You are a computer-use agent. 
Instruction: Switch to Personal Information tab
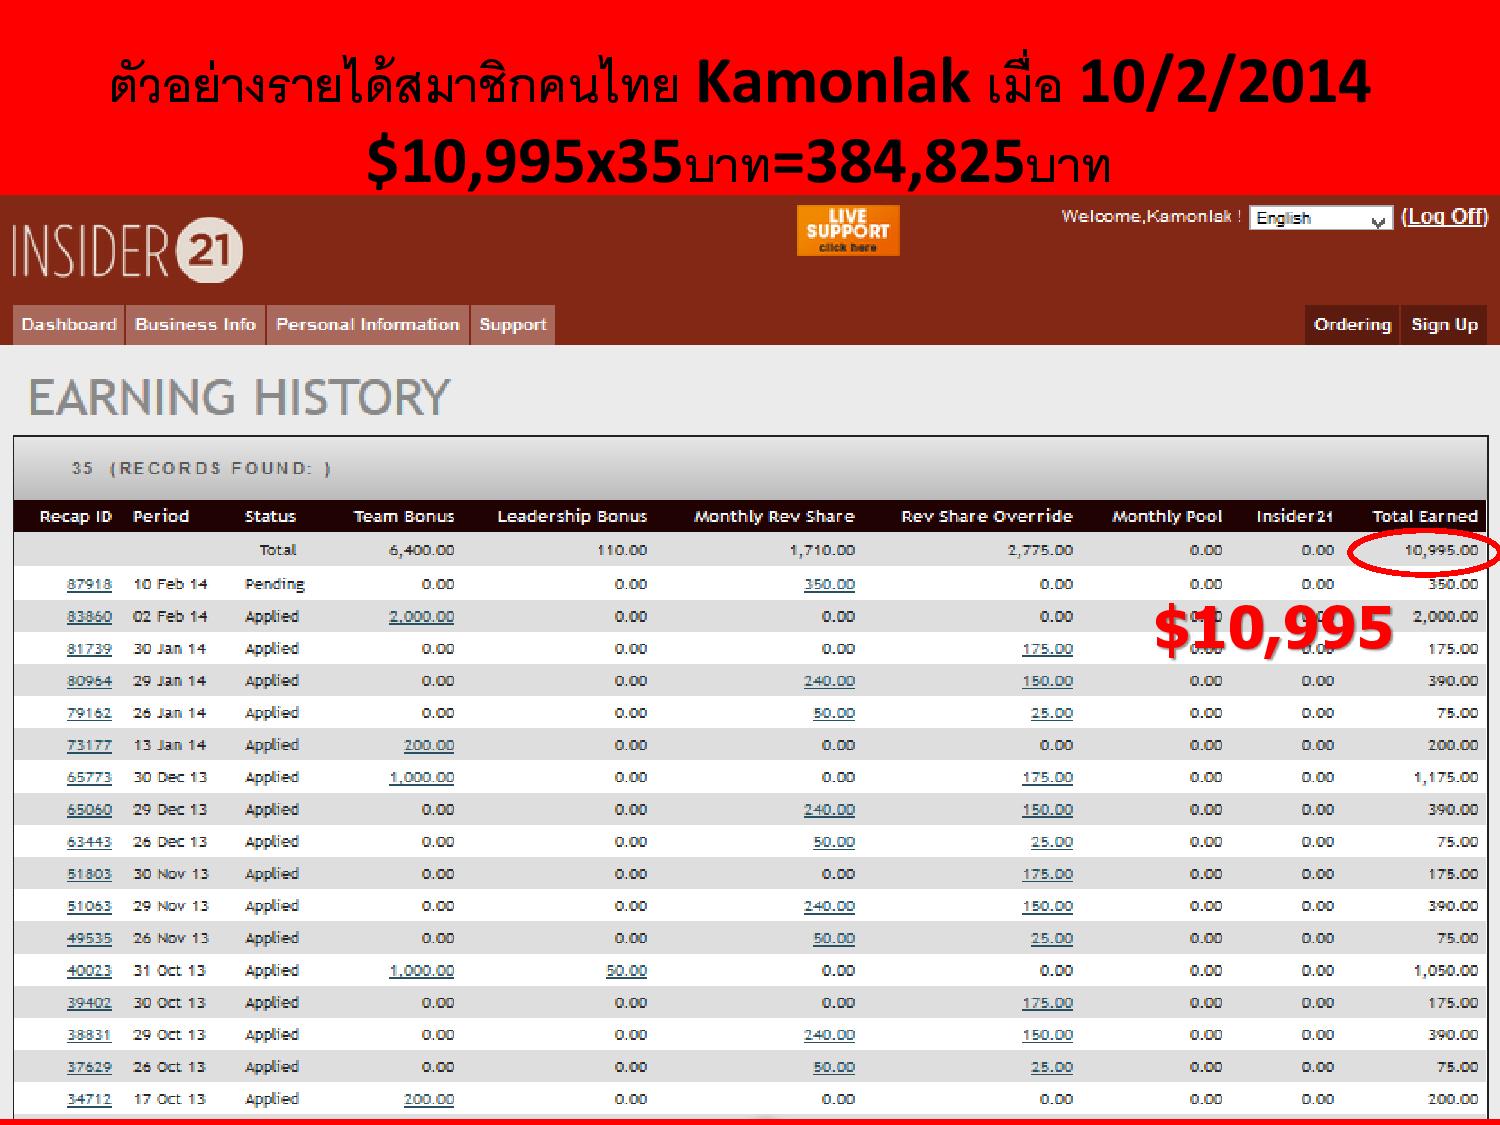(368, 325)
